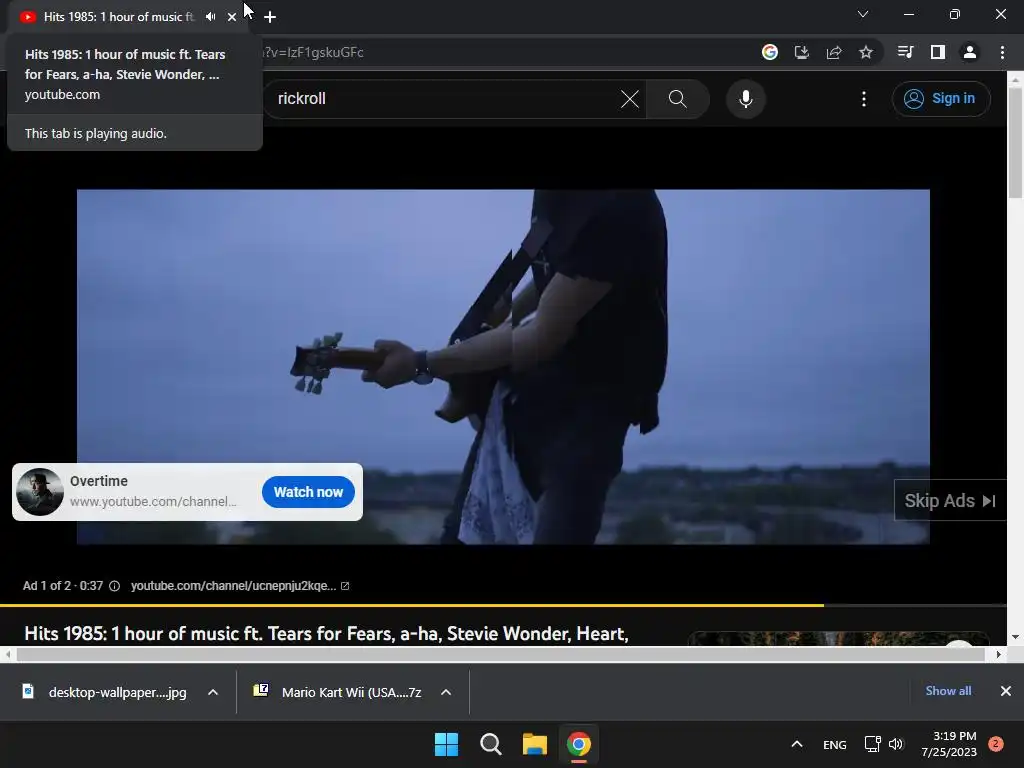Mute the tab with the speaker icon
Viewport: 1024px width, 768px height.
pos(210,17)
